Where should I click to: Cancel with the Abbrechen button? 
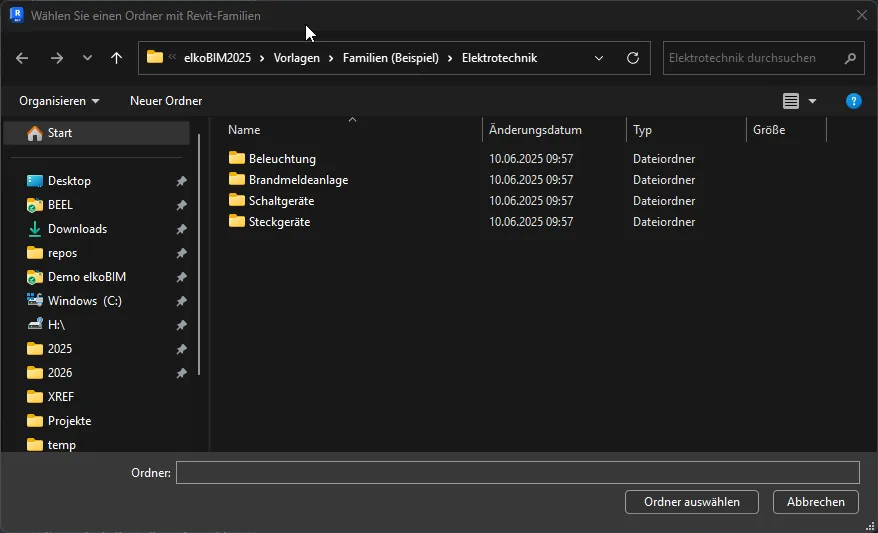[x=816, y=502]
